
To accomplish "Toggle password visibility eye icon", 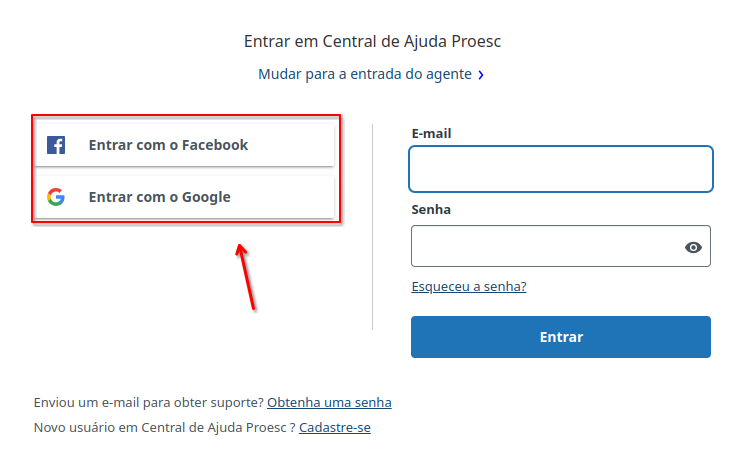I will (693, 247).
